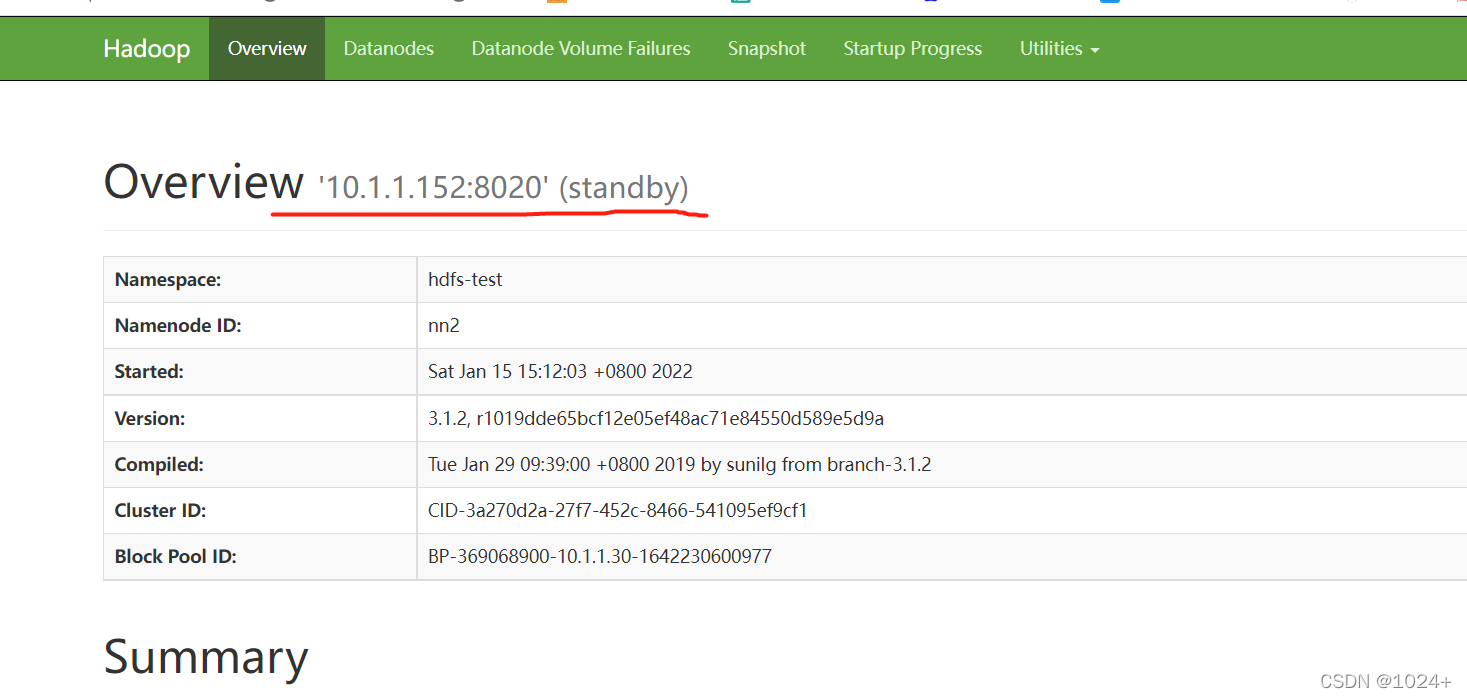Click the Summary section heading
This screenshot has width=1467, height=698.
click(206, 657)
